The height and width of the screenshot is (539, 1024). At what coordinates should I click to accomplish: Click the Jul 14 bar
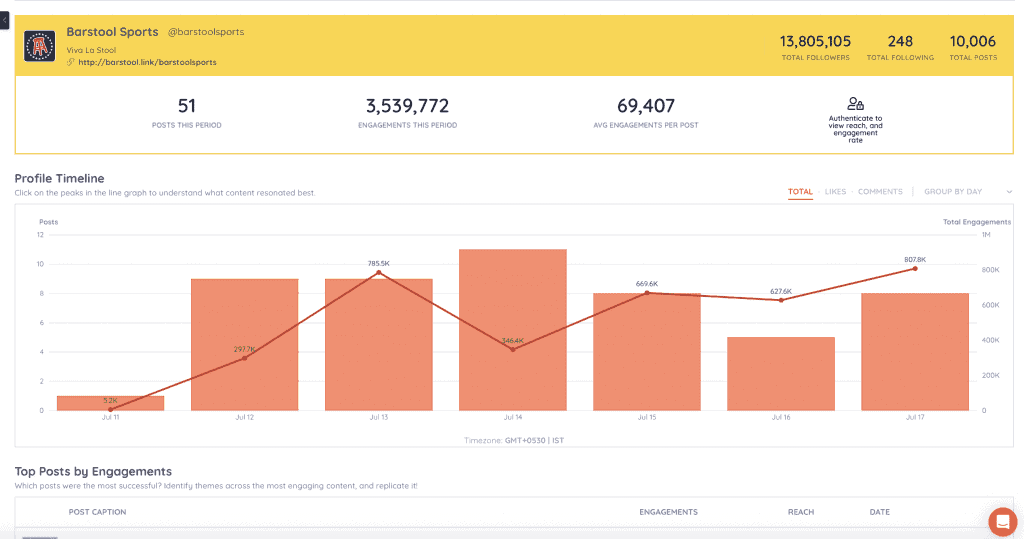click(x=513, y=330)
